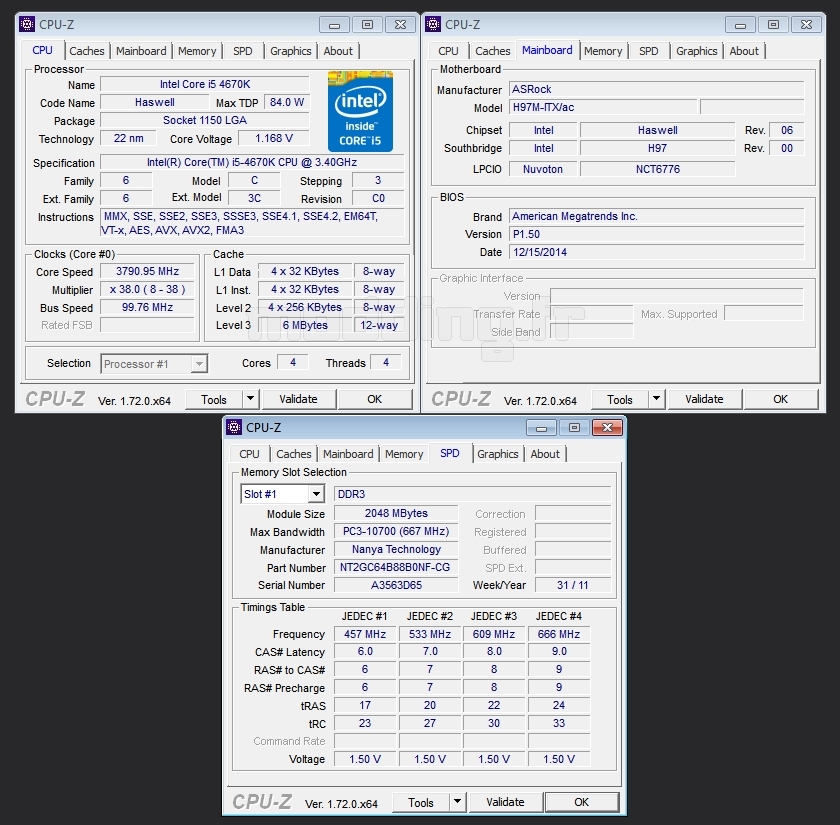The image size is (840, 825).
Task: Click Validate button in SPD window
Action: tap(505, 802)
